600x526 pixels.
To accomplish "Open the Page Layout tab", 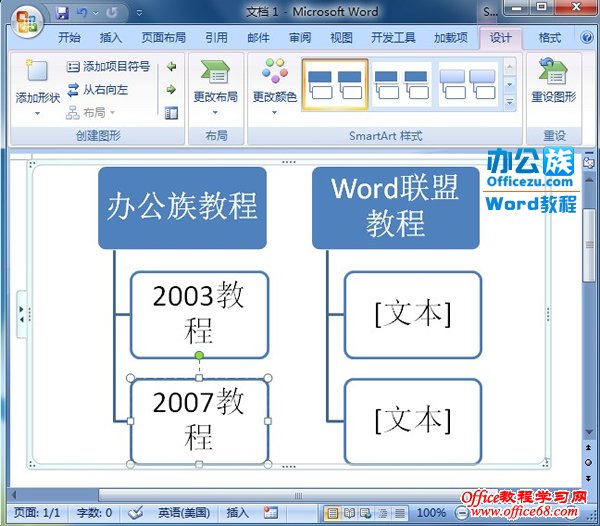I will point(164,38).
